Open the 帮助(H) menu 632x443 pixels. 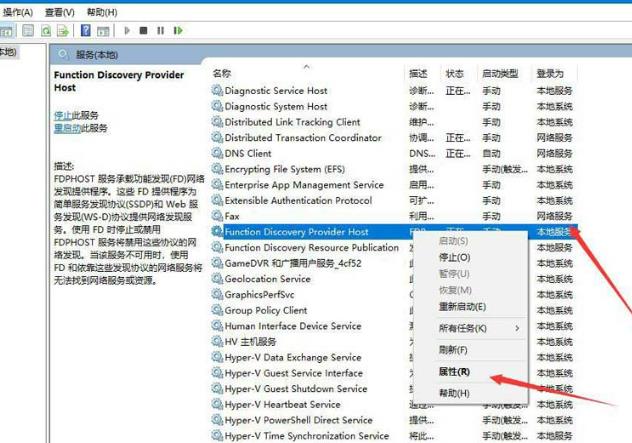(102, 12)
